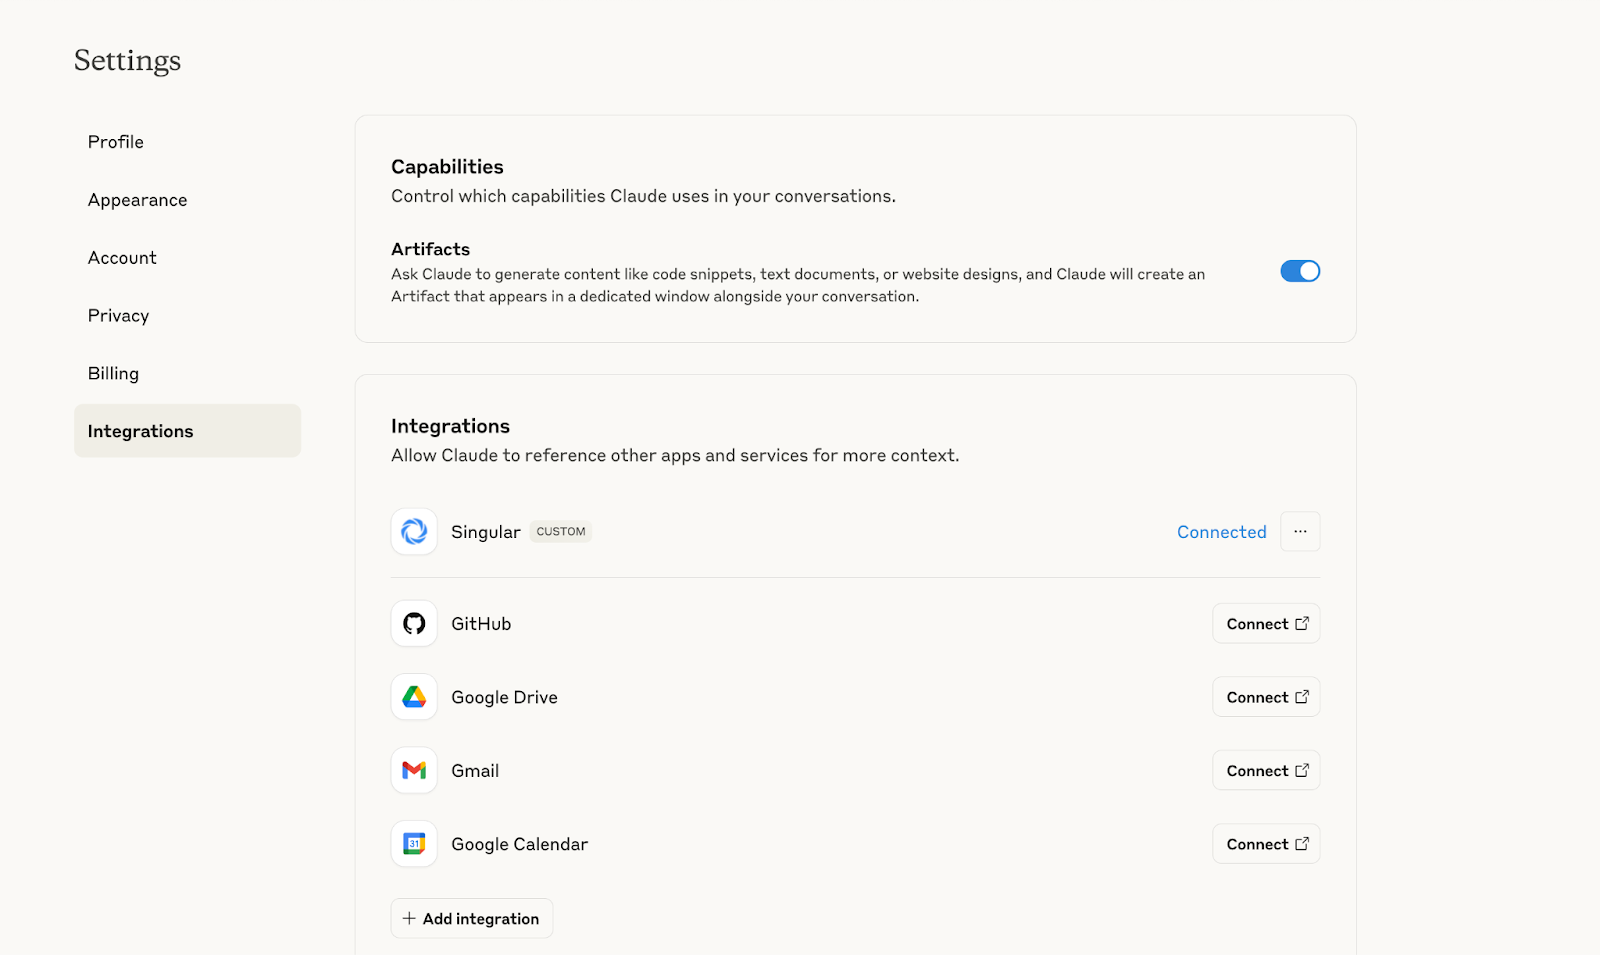Click the GitHub octocat icon
Image resolution: width=1600 pixels, height=955 pixels.
pyautogui.click(x=414, y=624)
